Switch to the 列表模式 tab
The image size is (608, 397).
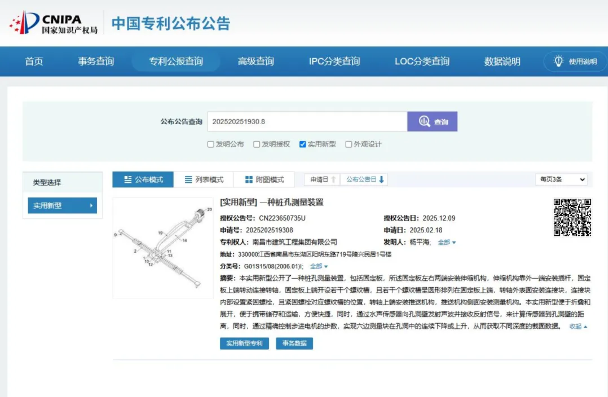click(204, 180)
